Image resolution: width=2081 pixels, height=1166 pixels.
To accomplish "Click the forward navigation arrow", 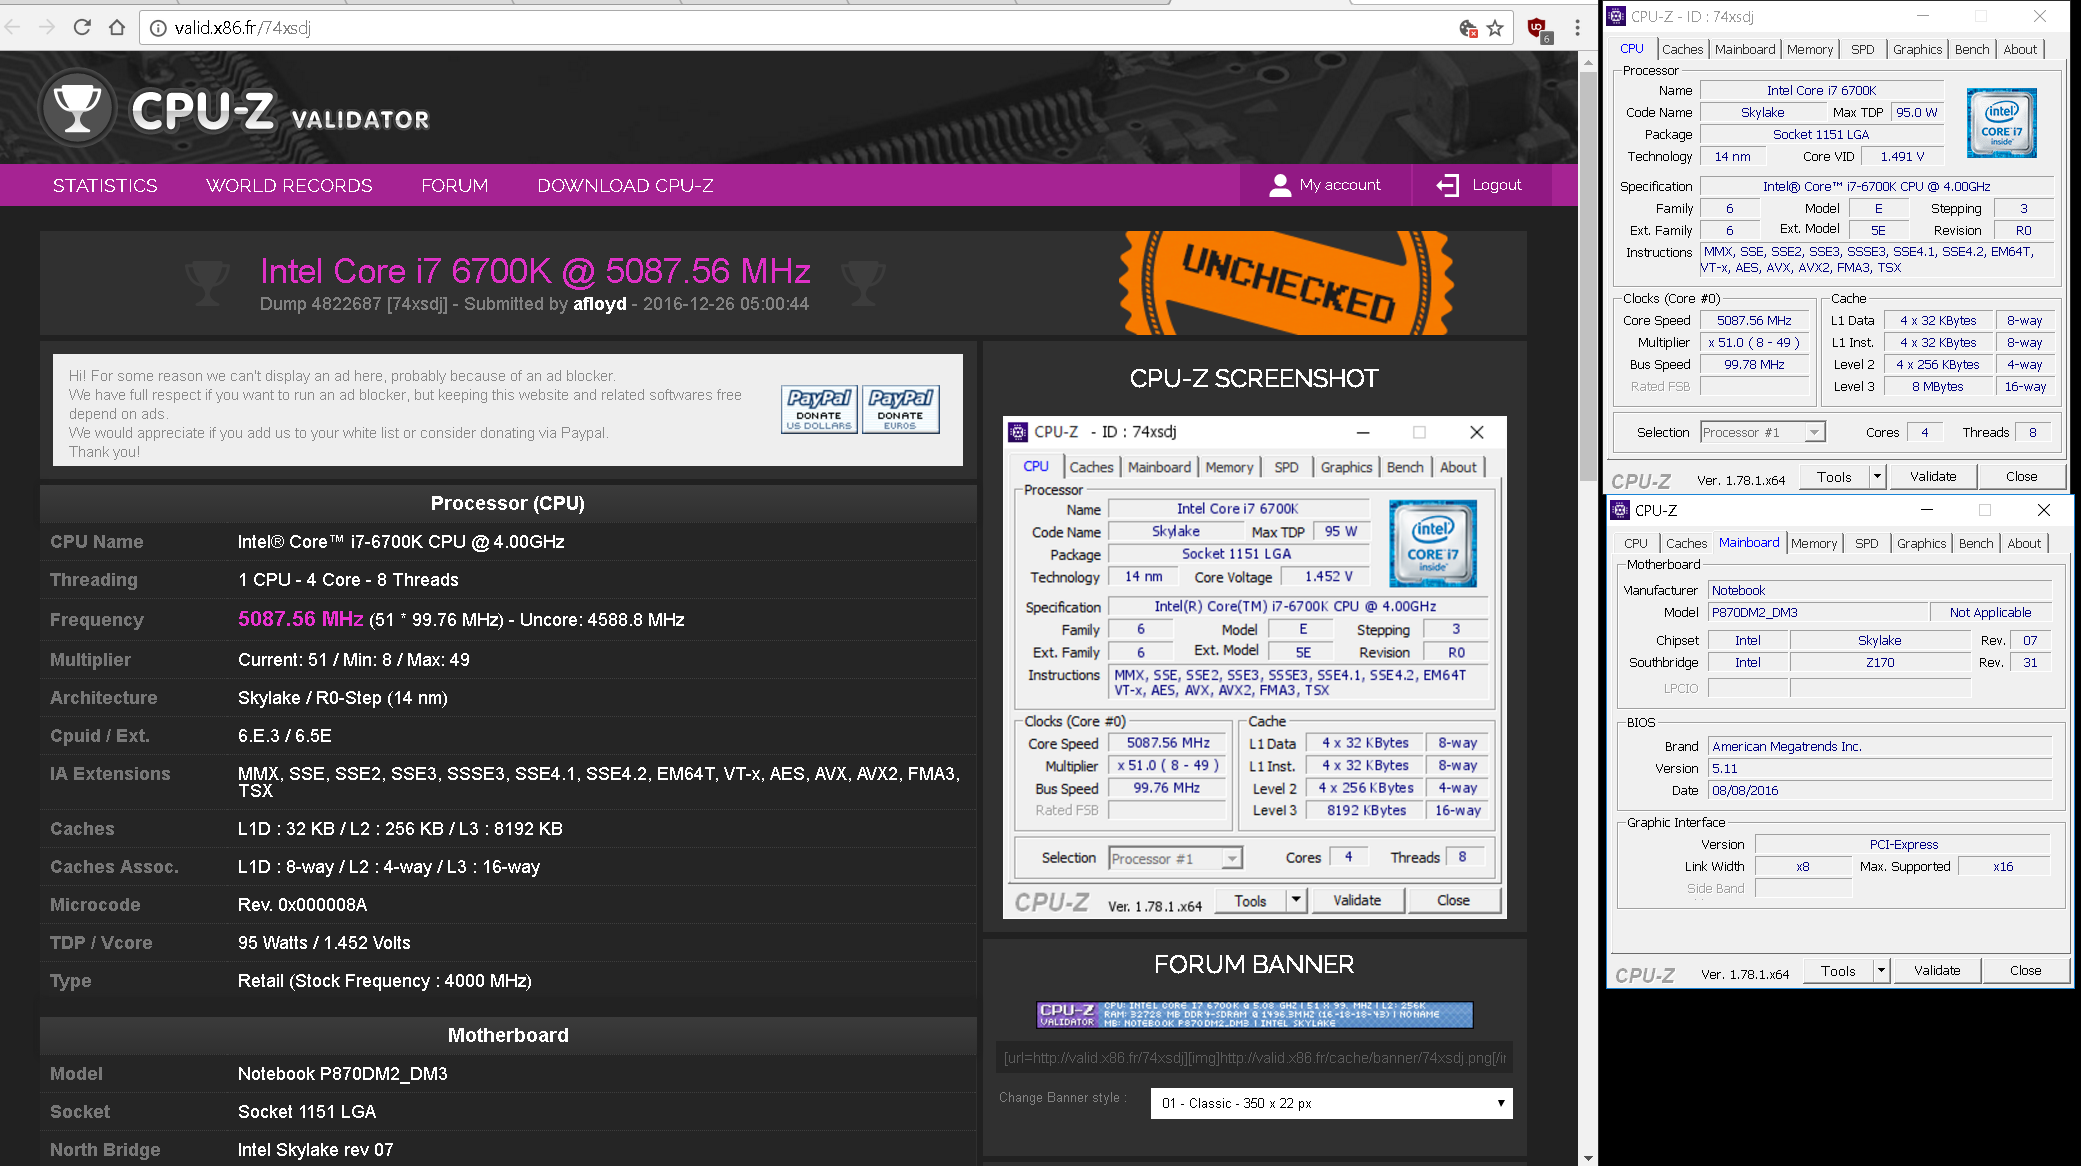I will coord(46,27).
